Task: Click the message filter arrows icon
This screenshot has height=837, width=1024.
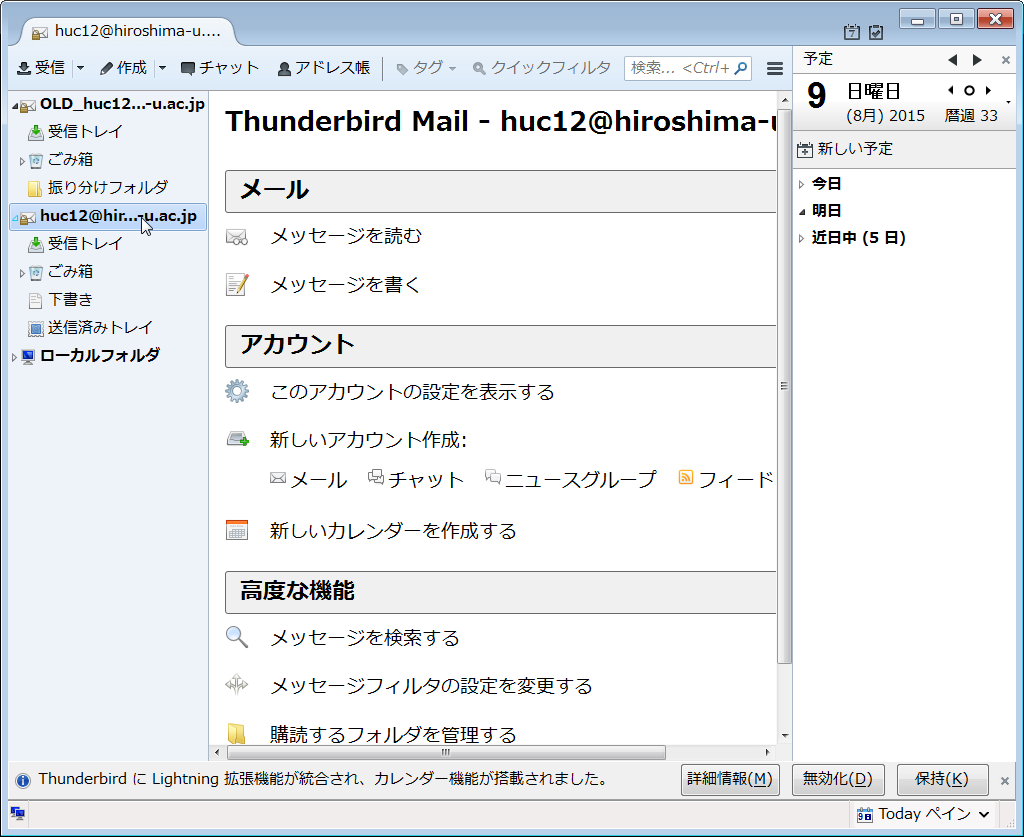Action: point(236,685)
